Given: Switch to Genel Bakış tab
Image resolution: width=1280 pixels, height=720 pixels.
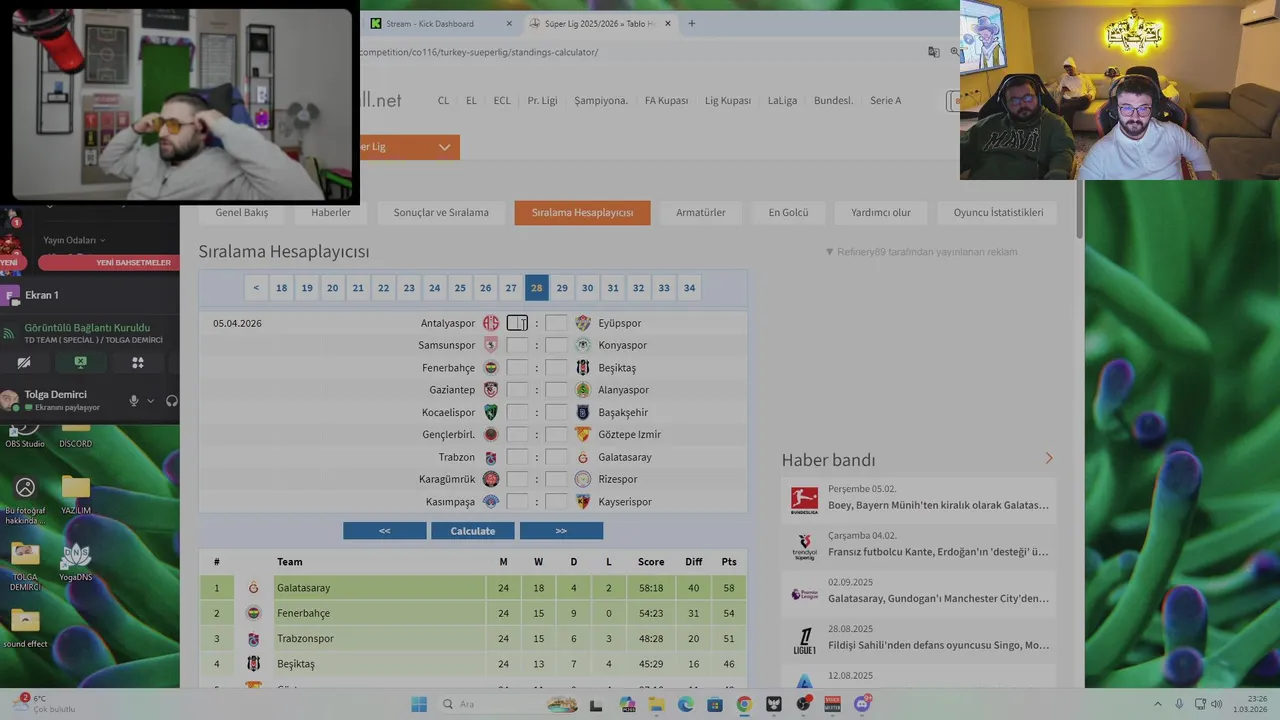Looking at the screenshot, I should pos(241,212).
